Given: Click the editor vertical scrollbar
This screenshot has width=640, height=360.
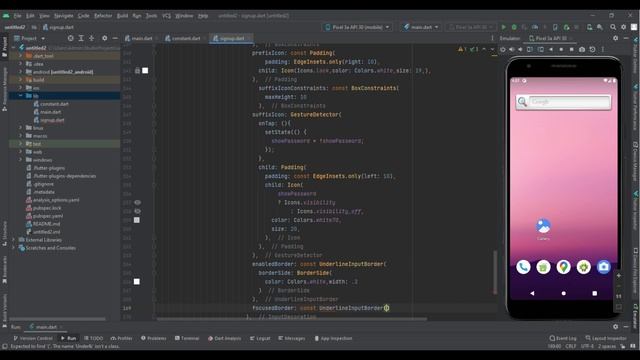Looking at the screenshot, I should (x=495, y=272).
